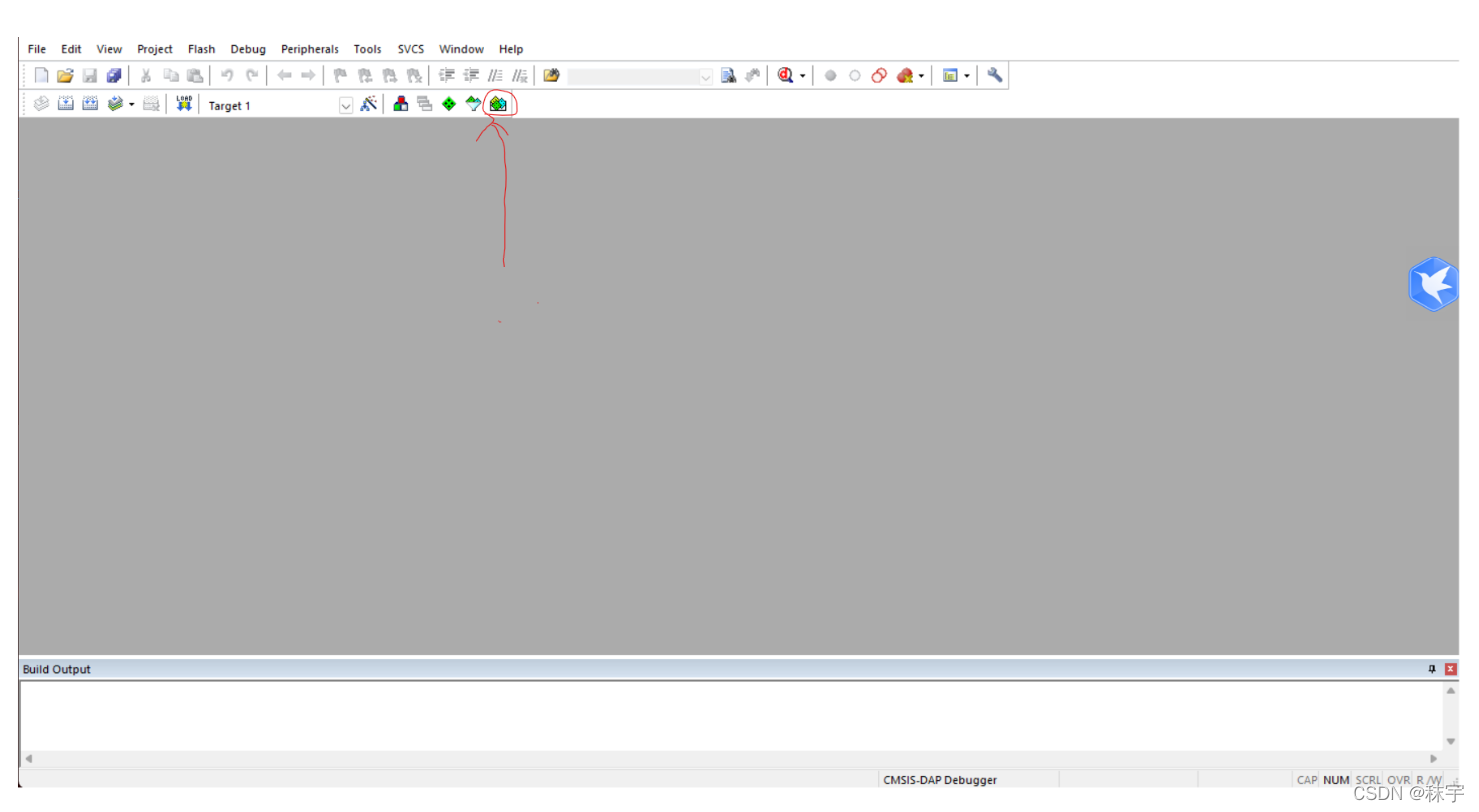Click the Select Software Packs icon
Screen dimensions: 1479x812
pos(473,104)
